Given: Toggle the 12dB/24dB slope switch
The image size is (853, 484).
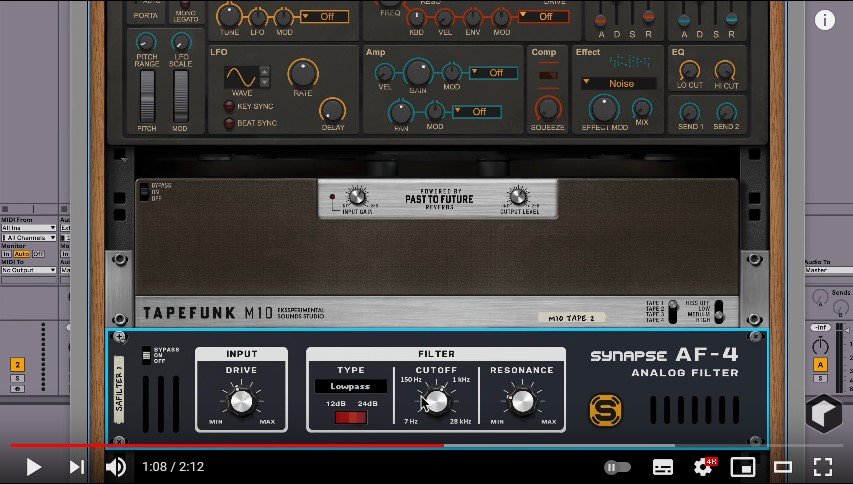Looking at the screenshot, I should [351, 417].
